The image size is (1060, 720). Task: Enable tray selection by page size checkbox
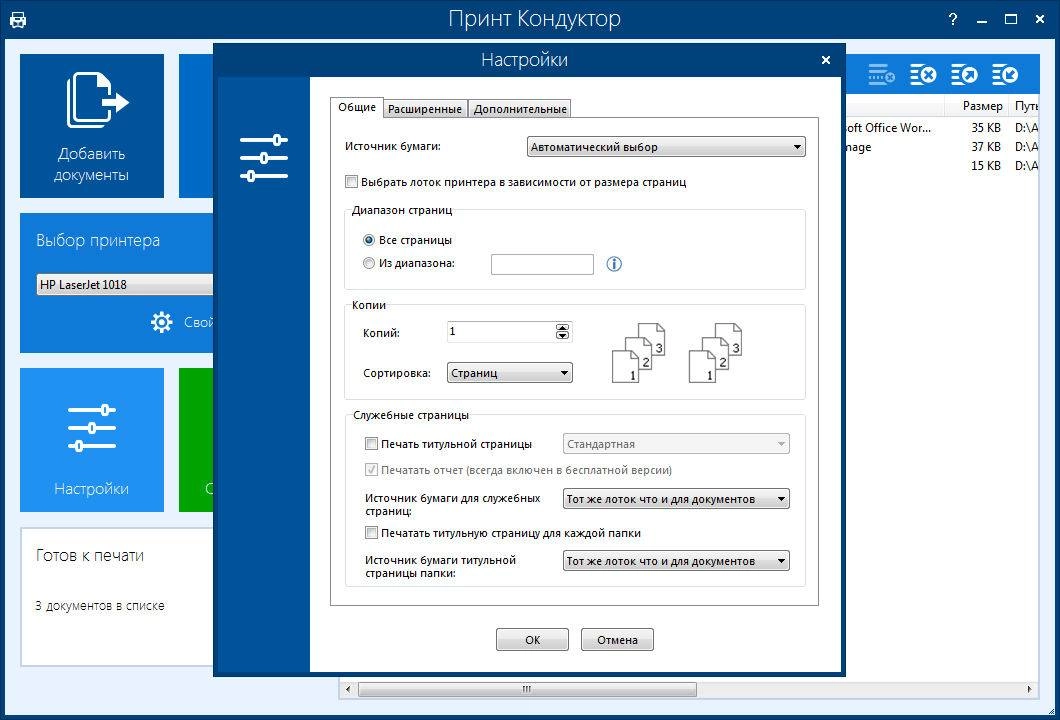click(352, 181)
